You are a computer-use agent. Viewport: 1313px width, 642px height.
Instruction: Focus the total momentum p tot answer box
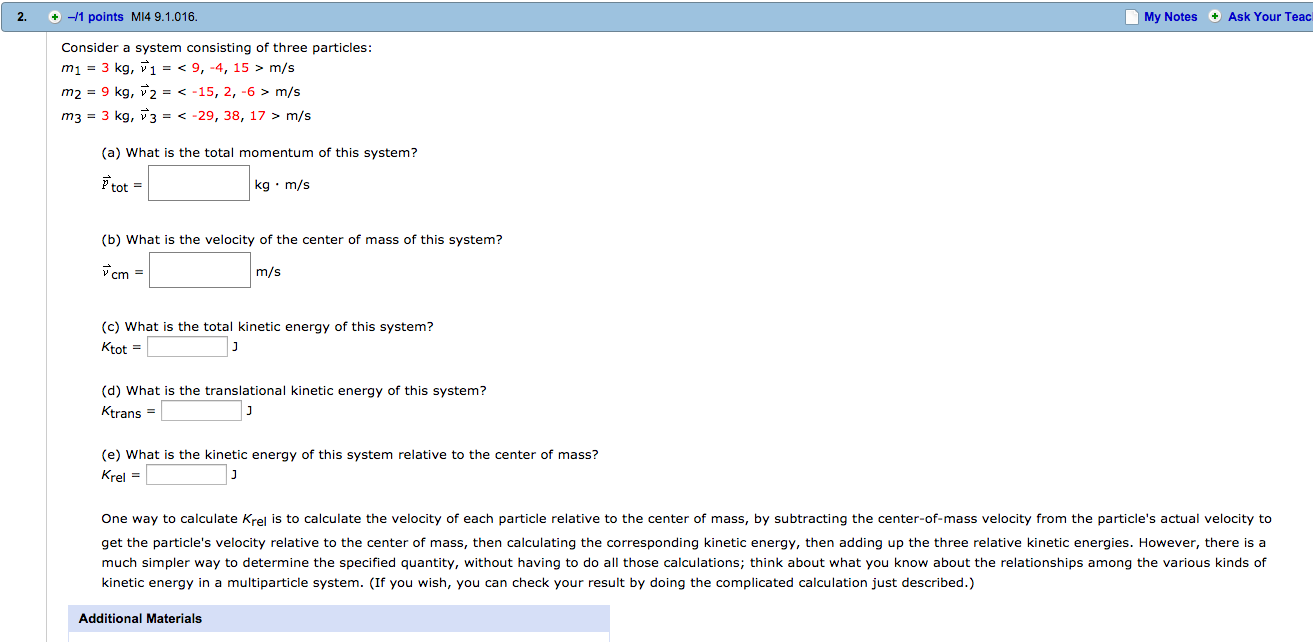(x=199, y=183)
